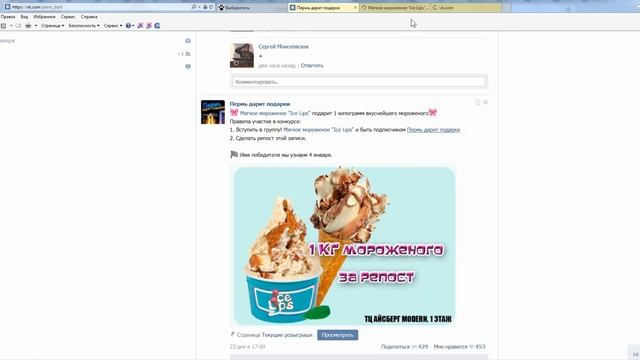Open the Home button dropdown arrow

tap(11, 26)
